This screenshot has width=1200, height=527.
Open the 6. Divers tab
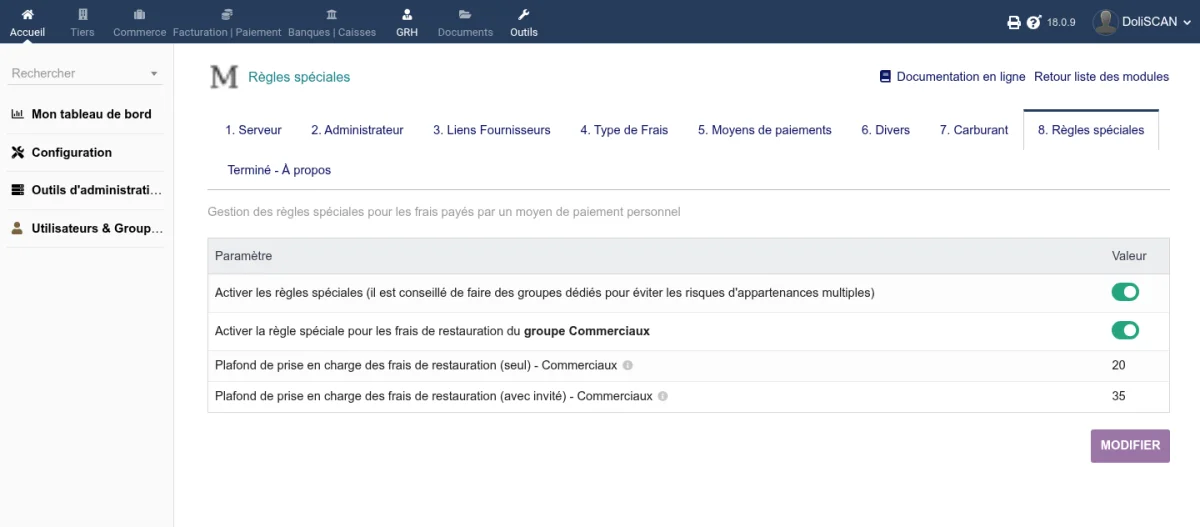(886, 130)
